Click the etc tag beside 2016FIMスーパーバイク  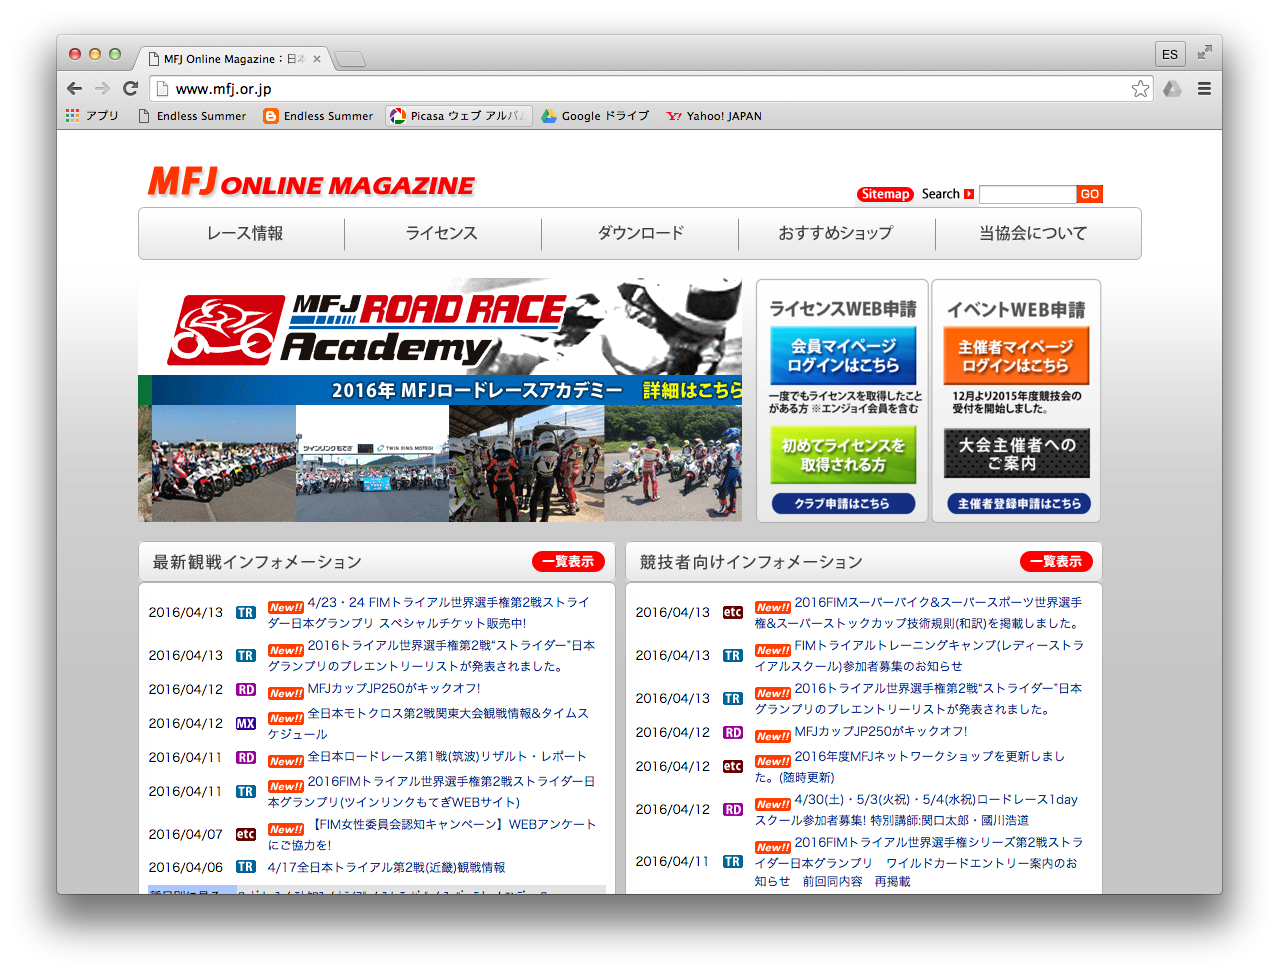coord(733,612)
